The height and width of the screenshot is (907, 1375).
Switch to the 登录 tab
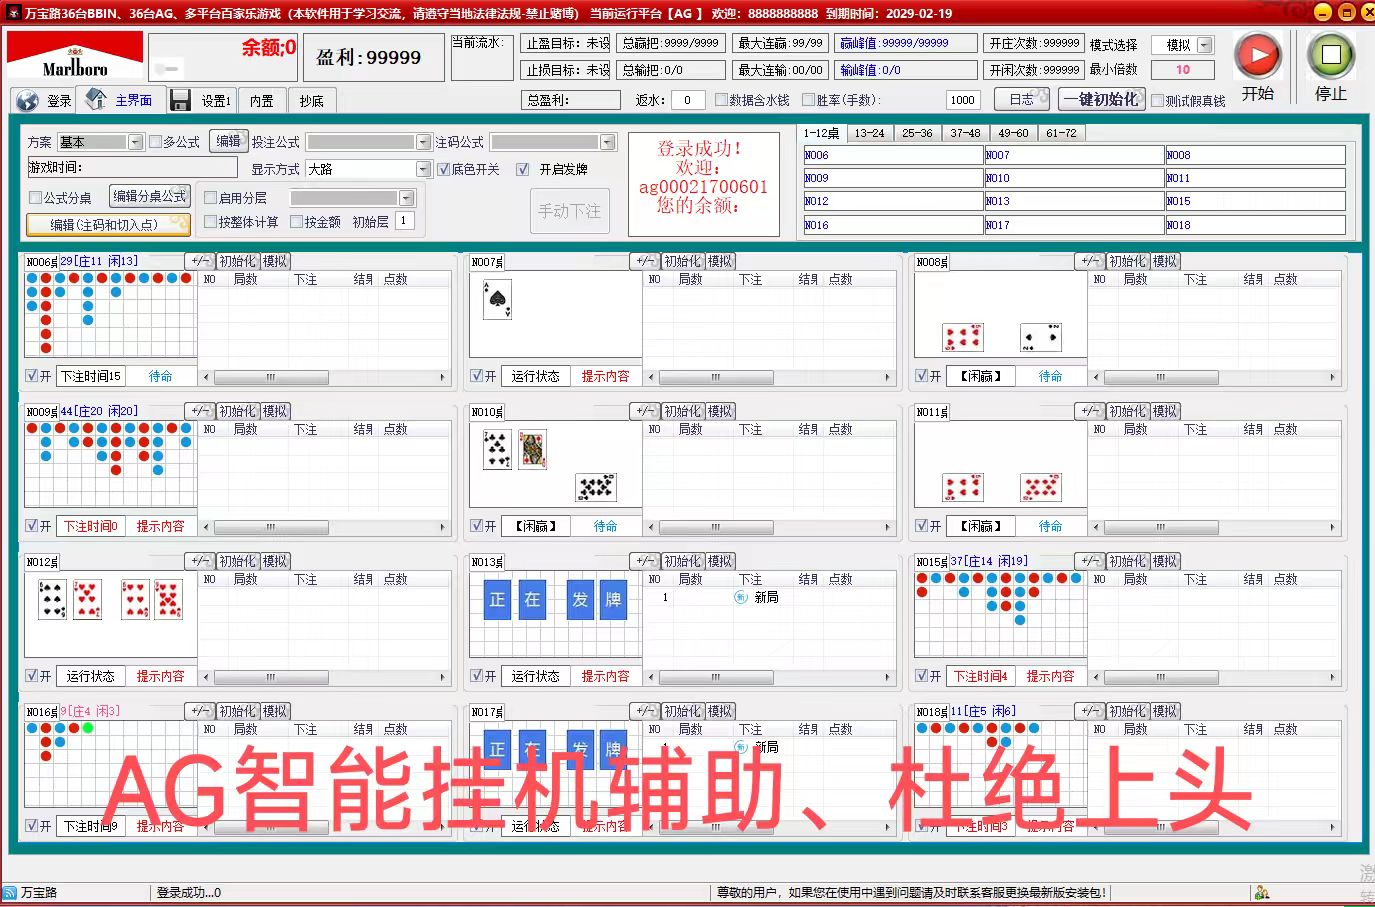[44, 101]
